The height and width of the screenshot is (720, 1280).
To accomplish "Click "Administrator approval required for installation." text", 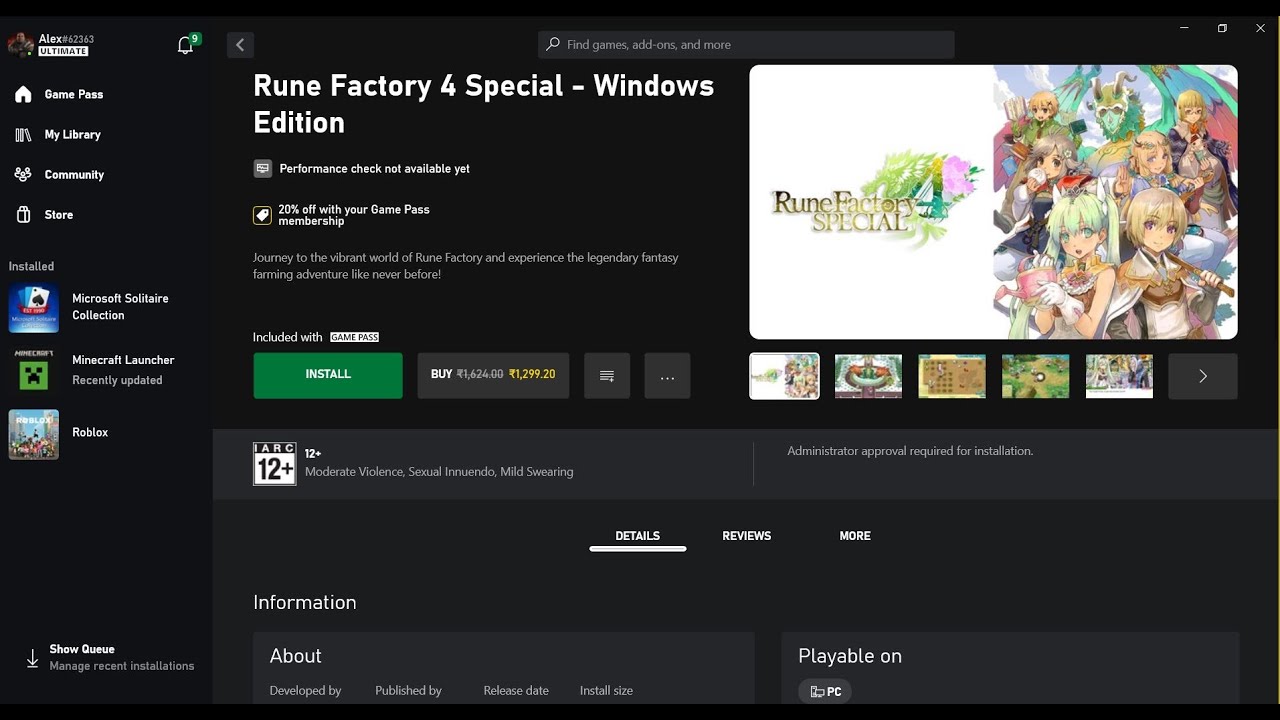I will [x=910, y=451].
